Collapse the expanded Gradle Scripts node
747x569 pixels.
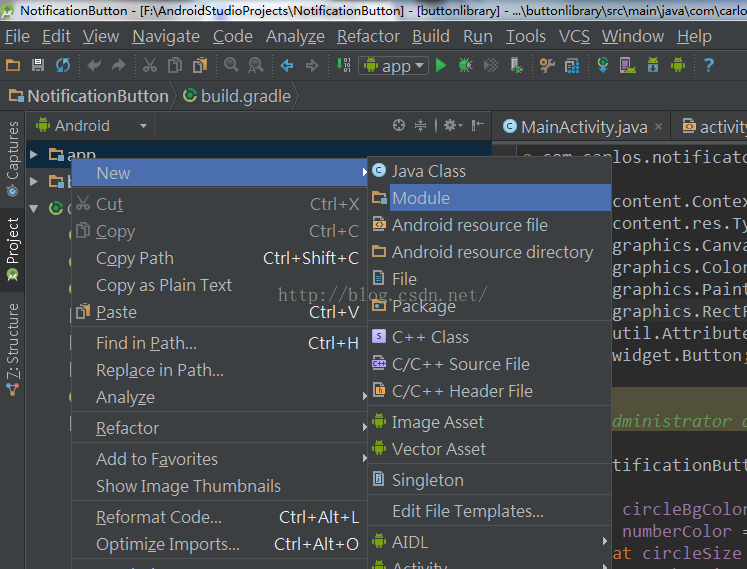point(33,208)
